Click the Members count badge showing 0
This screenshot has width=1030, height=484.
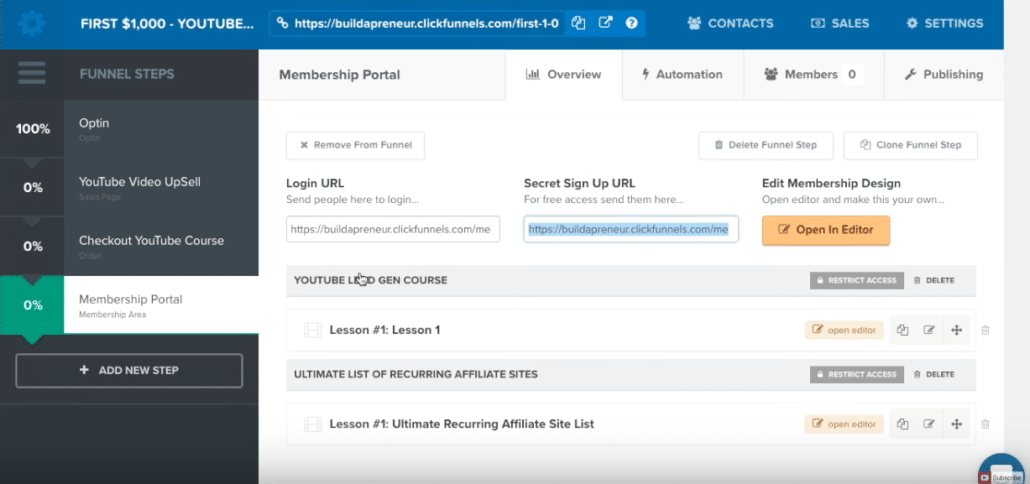pyautogui.click(x=852, y=74)
